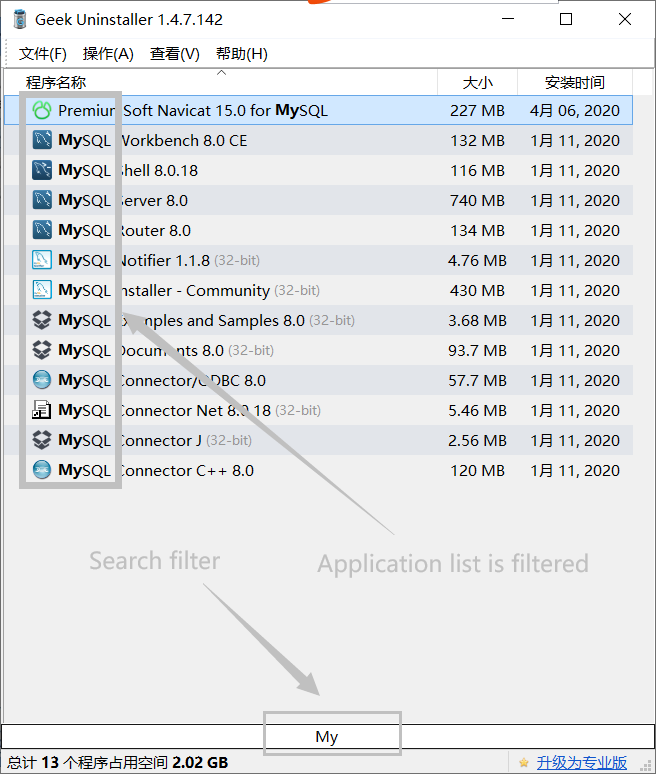Select the Navicat 15.0 for MySQL row
The height and width of the screenshot is (774, 656).
(318, 111)
